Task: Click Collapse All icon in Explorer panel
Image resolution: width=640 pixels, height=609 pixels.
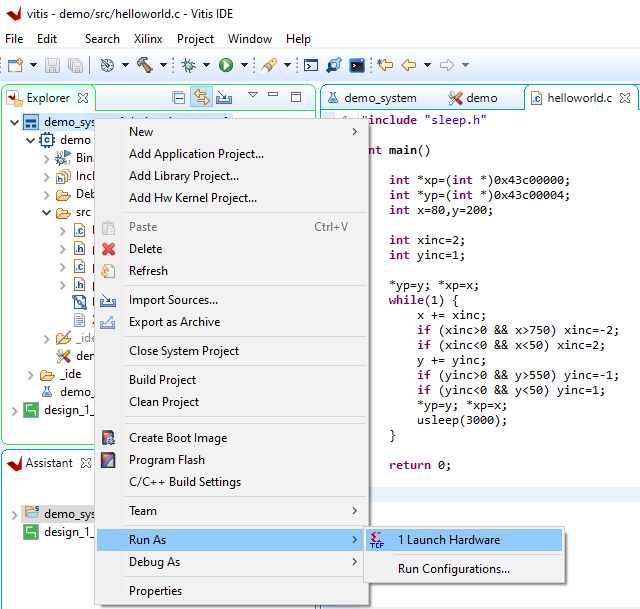Action: point(178,97)
